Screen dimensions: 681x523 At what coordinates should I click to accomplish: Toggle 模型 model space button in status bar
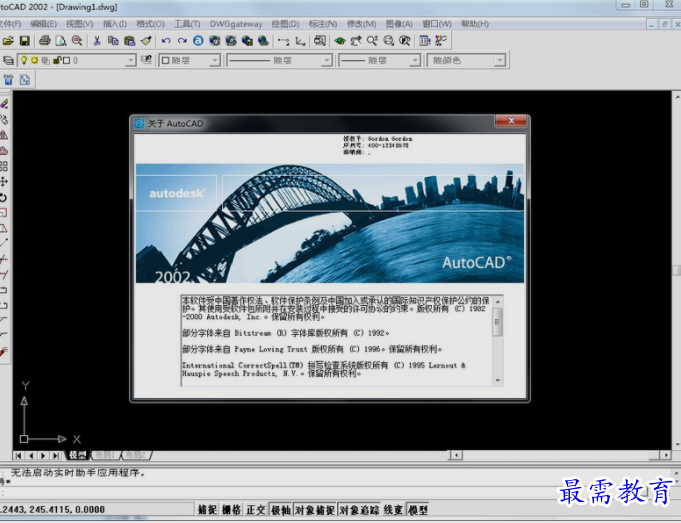tap(418, 510)
